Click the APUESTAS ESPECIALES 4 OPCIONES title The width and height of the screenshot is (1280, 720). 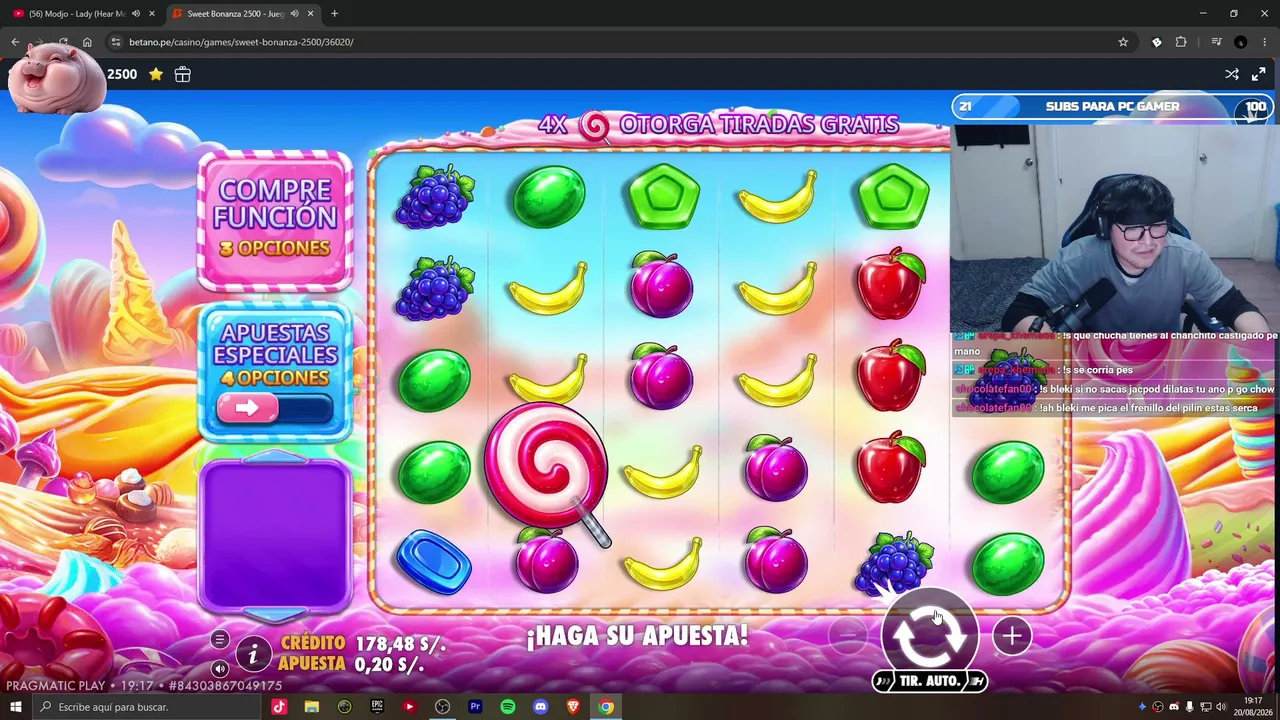pos(275,354)
